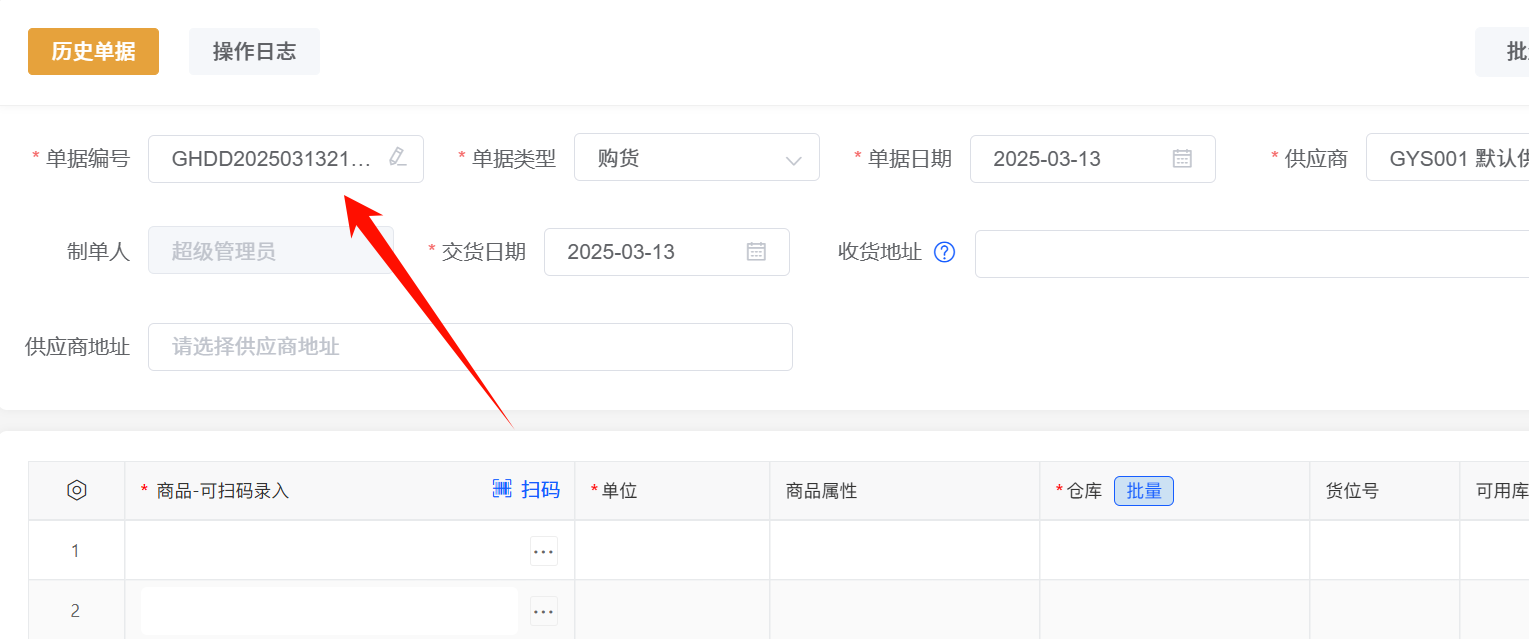Open calendar icon in 单据日期 field
The width and height of the screenshot is (1529, 639).
[x=1182, y=158]
